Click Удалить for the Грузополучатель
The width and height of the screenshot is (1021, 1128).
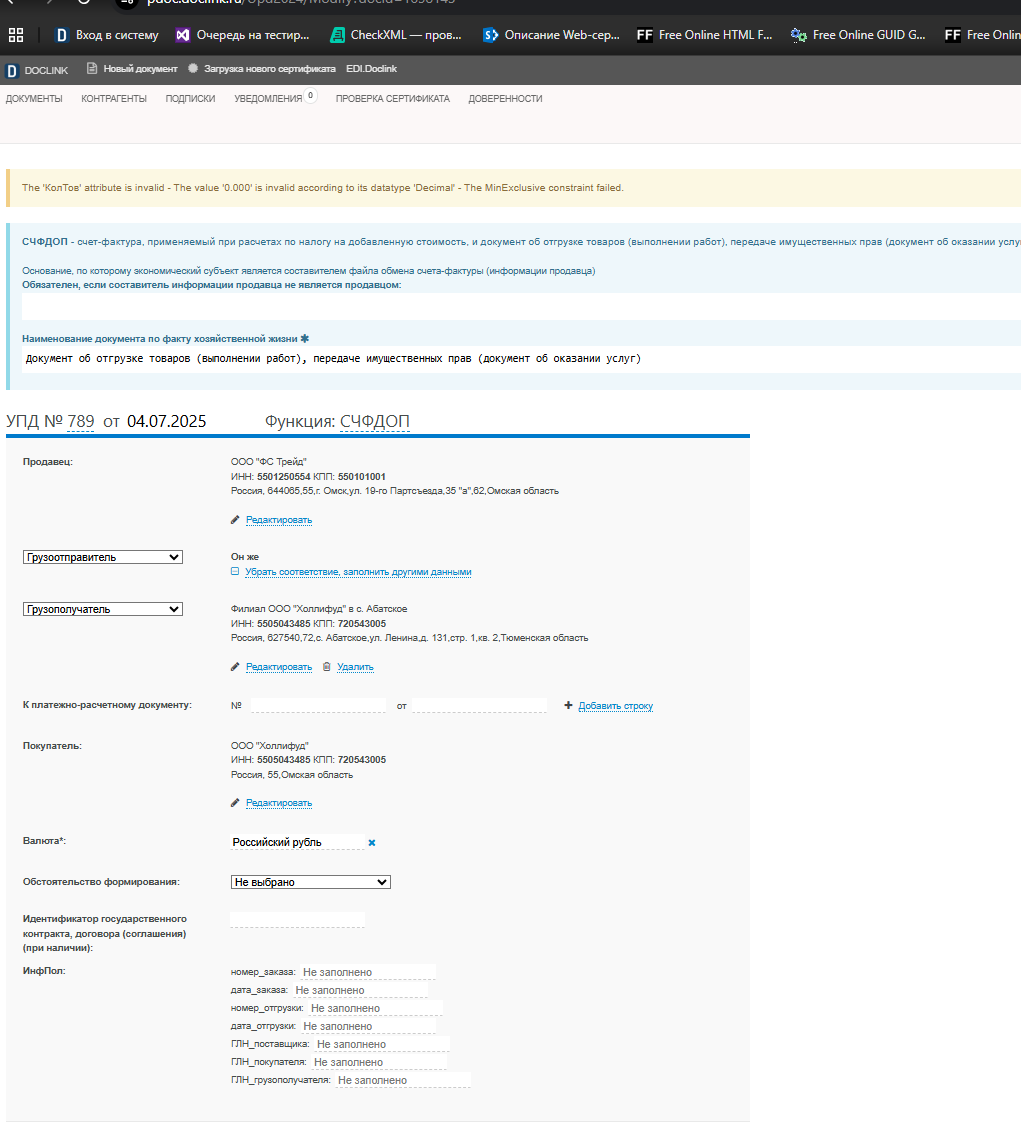click(355, 667)
